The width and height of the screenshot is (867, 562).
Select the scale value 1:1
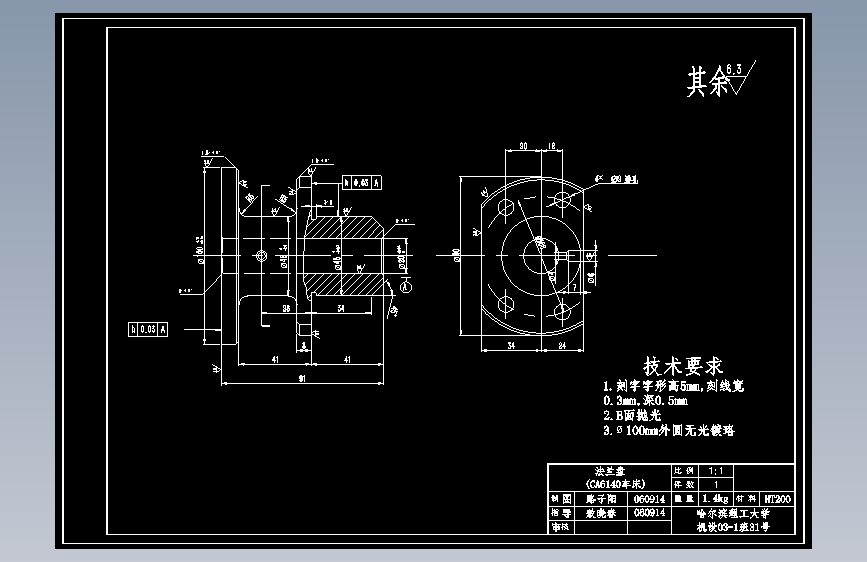tap(715, 471)
